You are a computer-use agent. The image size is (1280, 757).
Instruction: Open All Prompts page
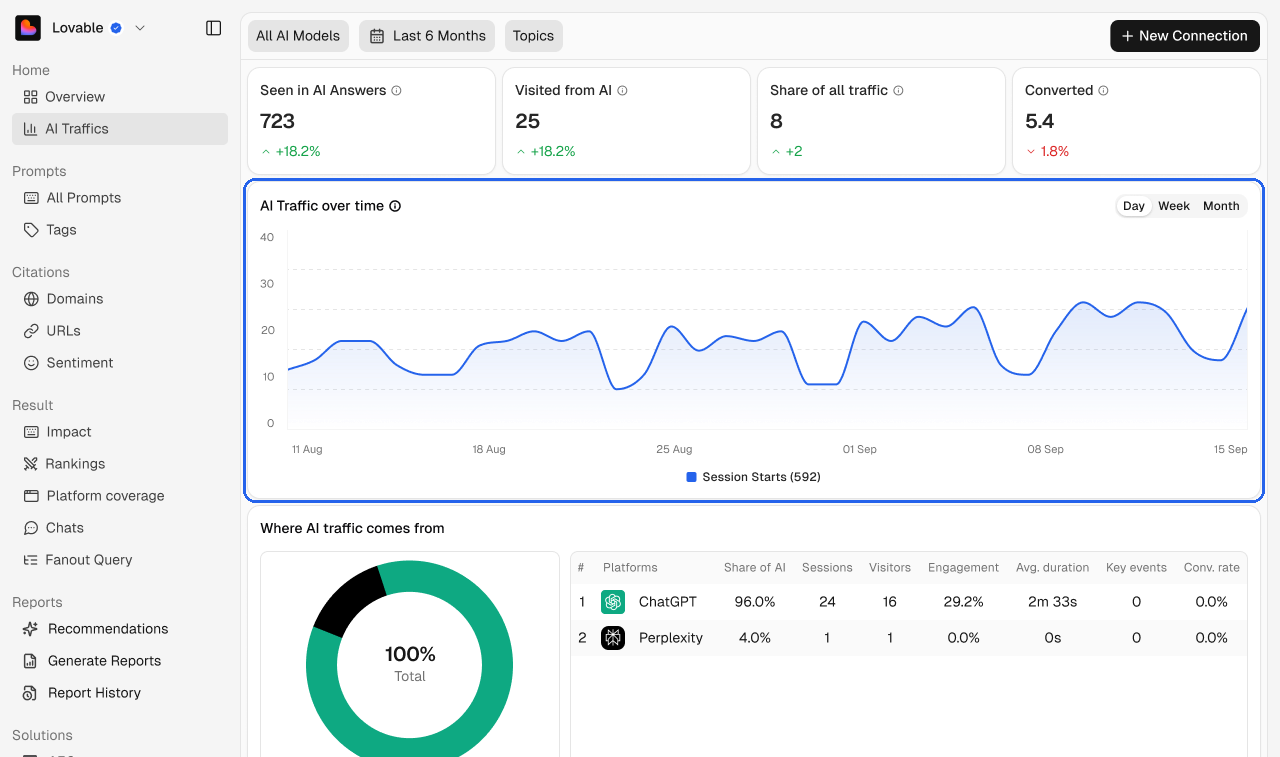[120, 198]
